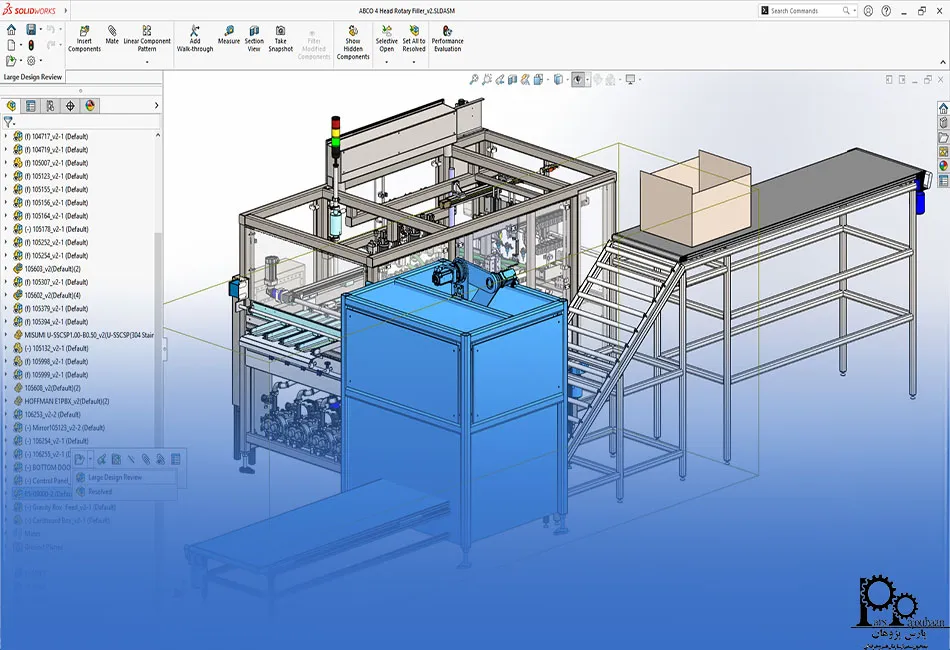Screen dimensions: 950x650
Task: Choose Resolved from the popup menu
Action: 101,491
